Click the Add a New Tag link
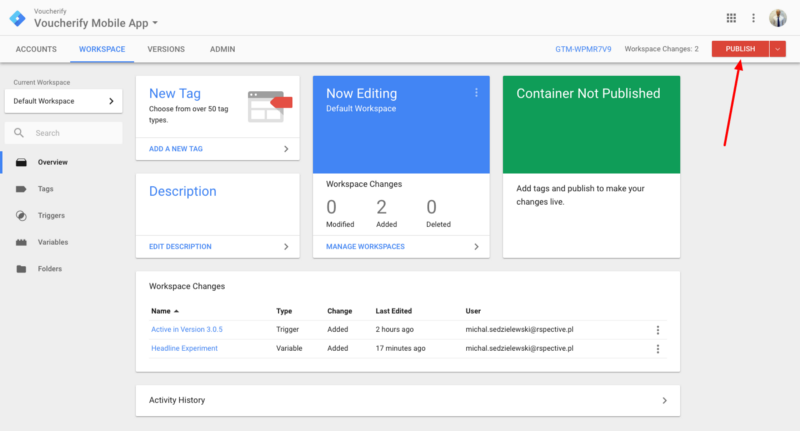800x431 pixels. [176, 149]
